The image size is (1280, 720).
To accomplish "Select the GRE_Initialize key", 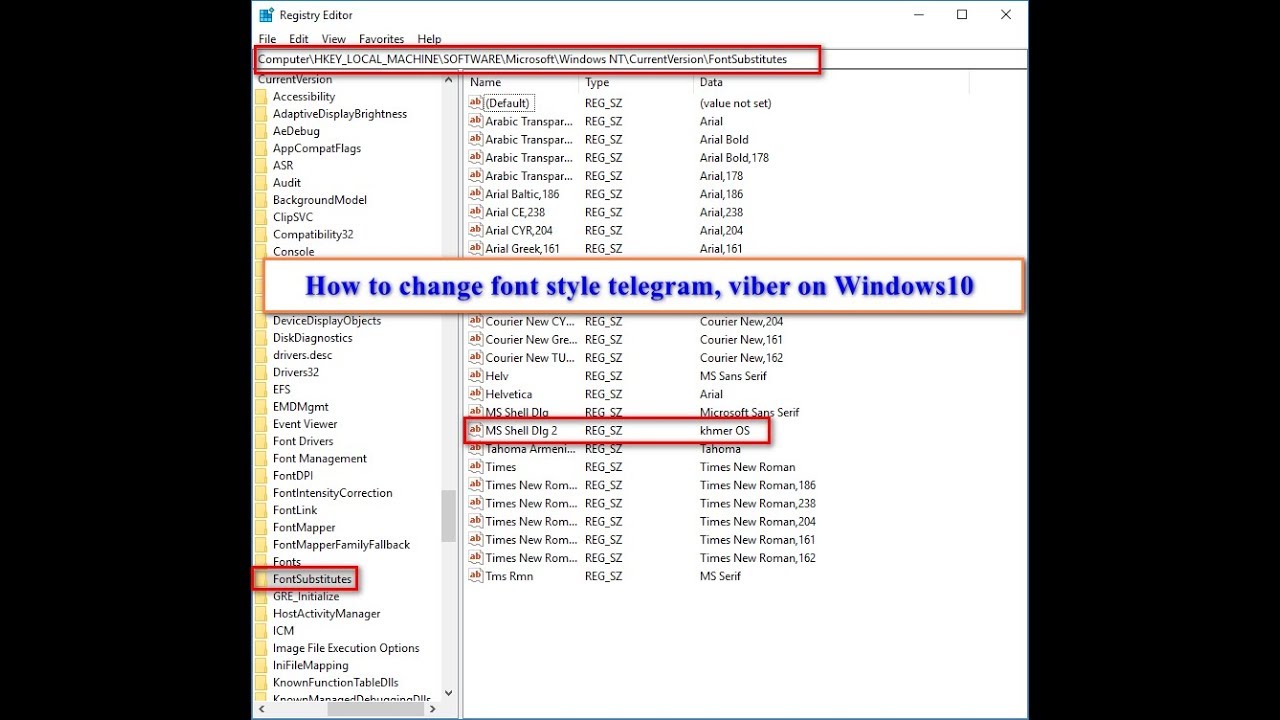I will (x=306, y=596).
